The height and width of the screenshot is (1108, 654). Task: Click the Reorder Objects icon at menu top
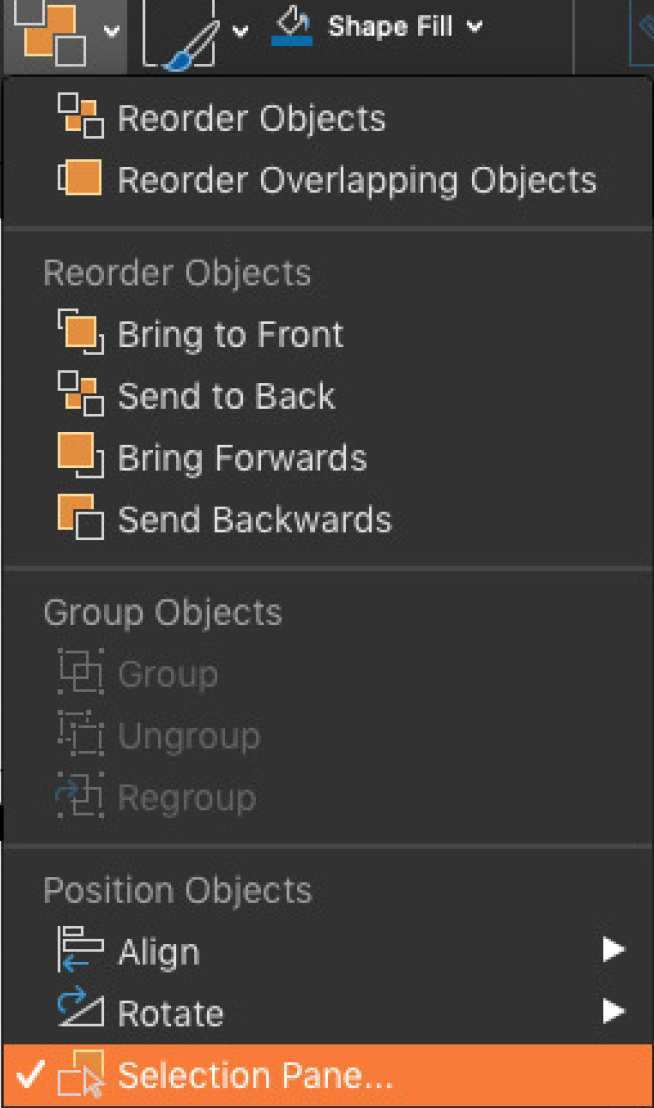80,118
